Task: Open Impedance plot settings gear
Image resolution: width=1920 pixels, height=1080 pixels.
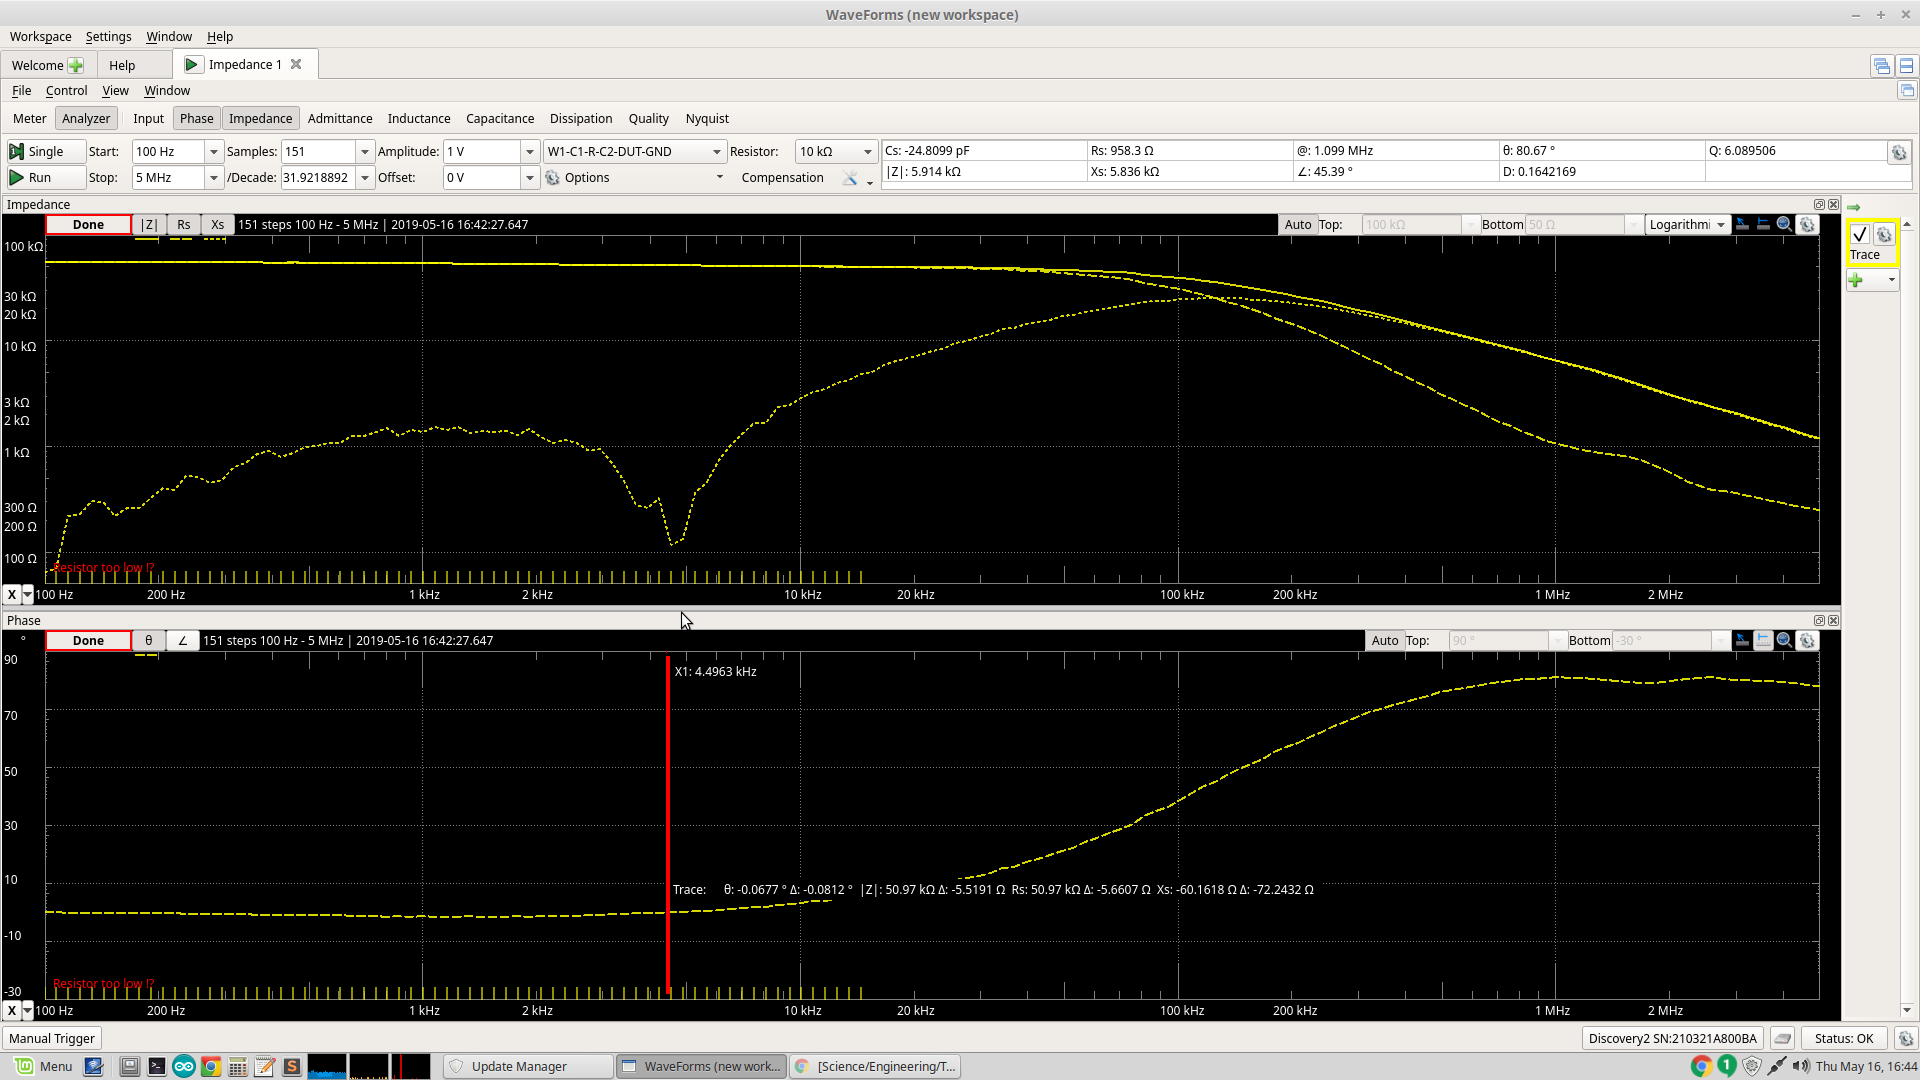Action: 1807,224
